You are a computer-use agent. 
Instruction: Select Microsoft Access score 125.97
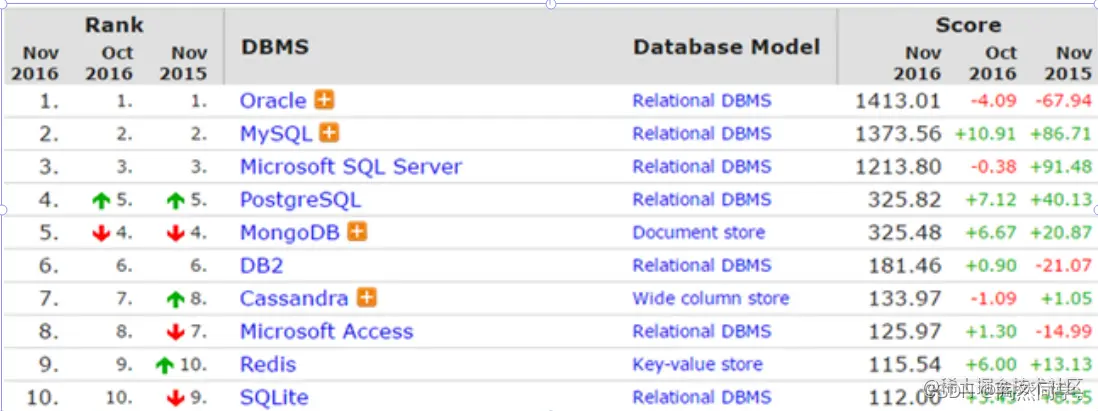tap(905, 331)
